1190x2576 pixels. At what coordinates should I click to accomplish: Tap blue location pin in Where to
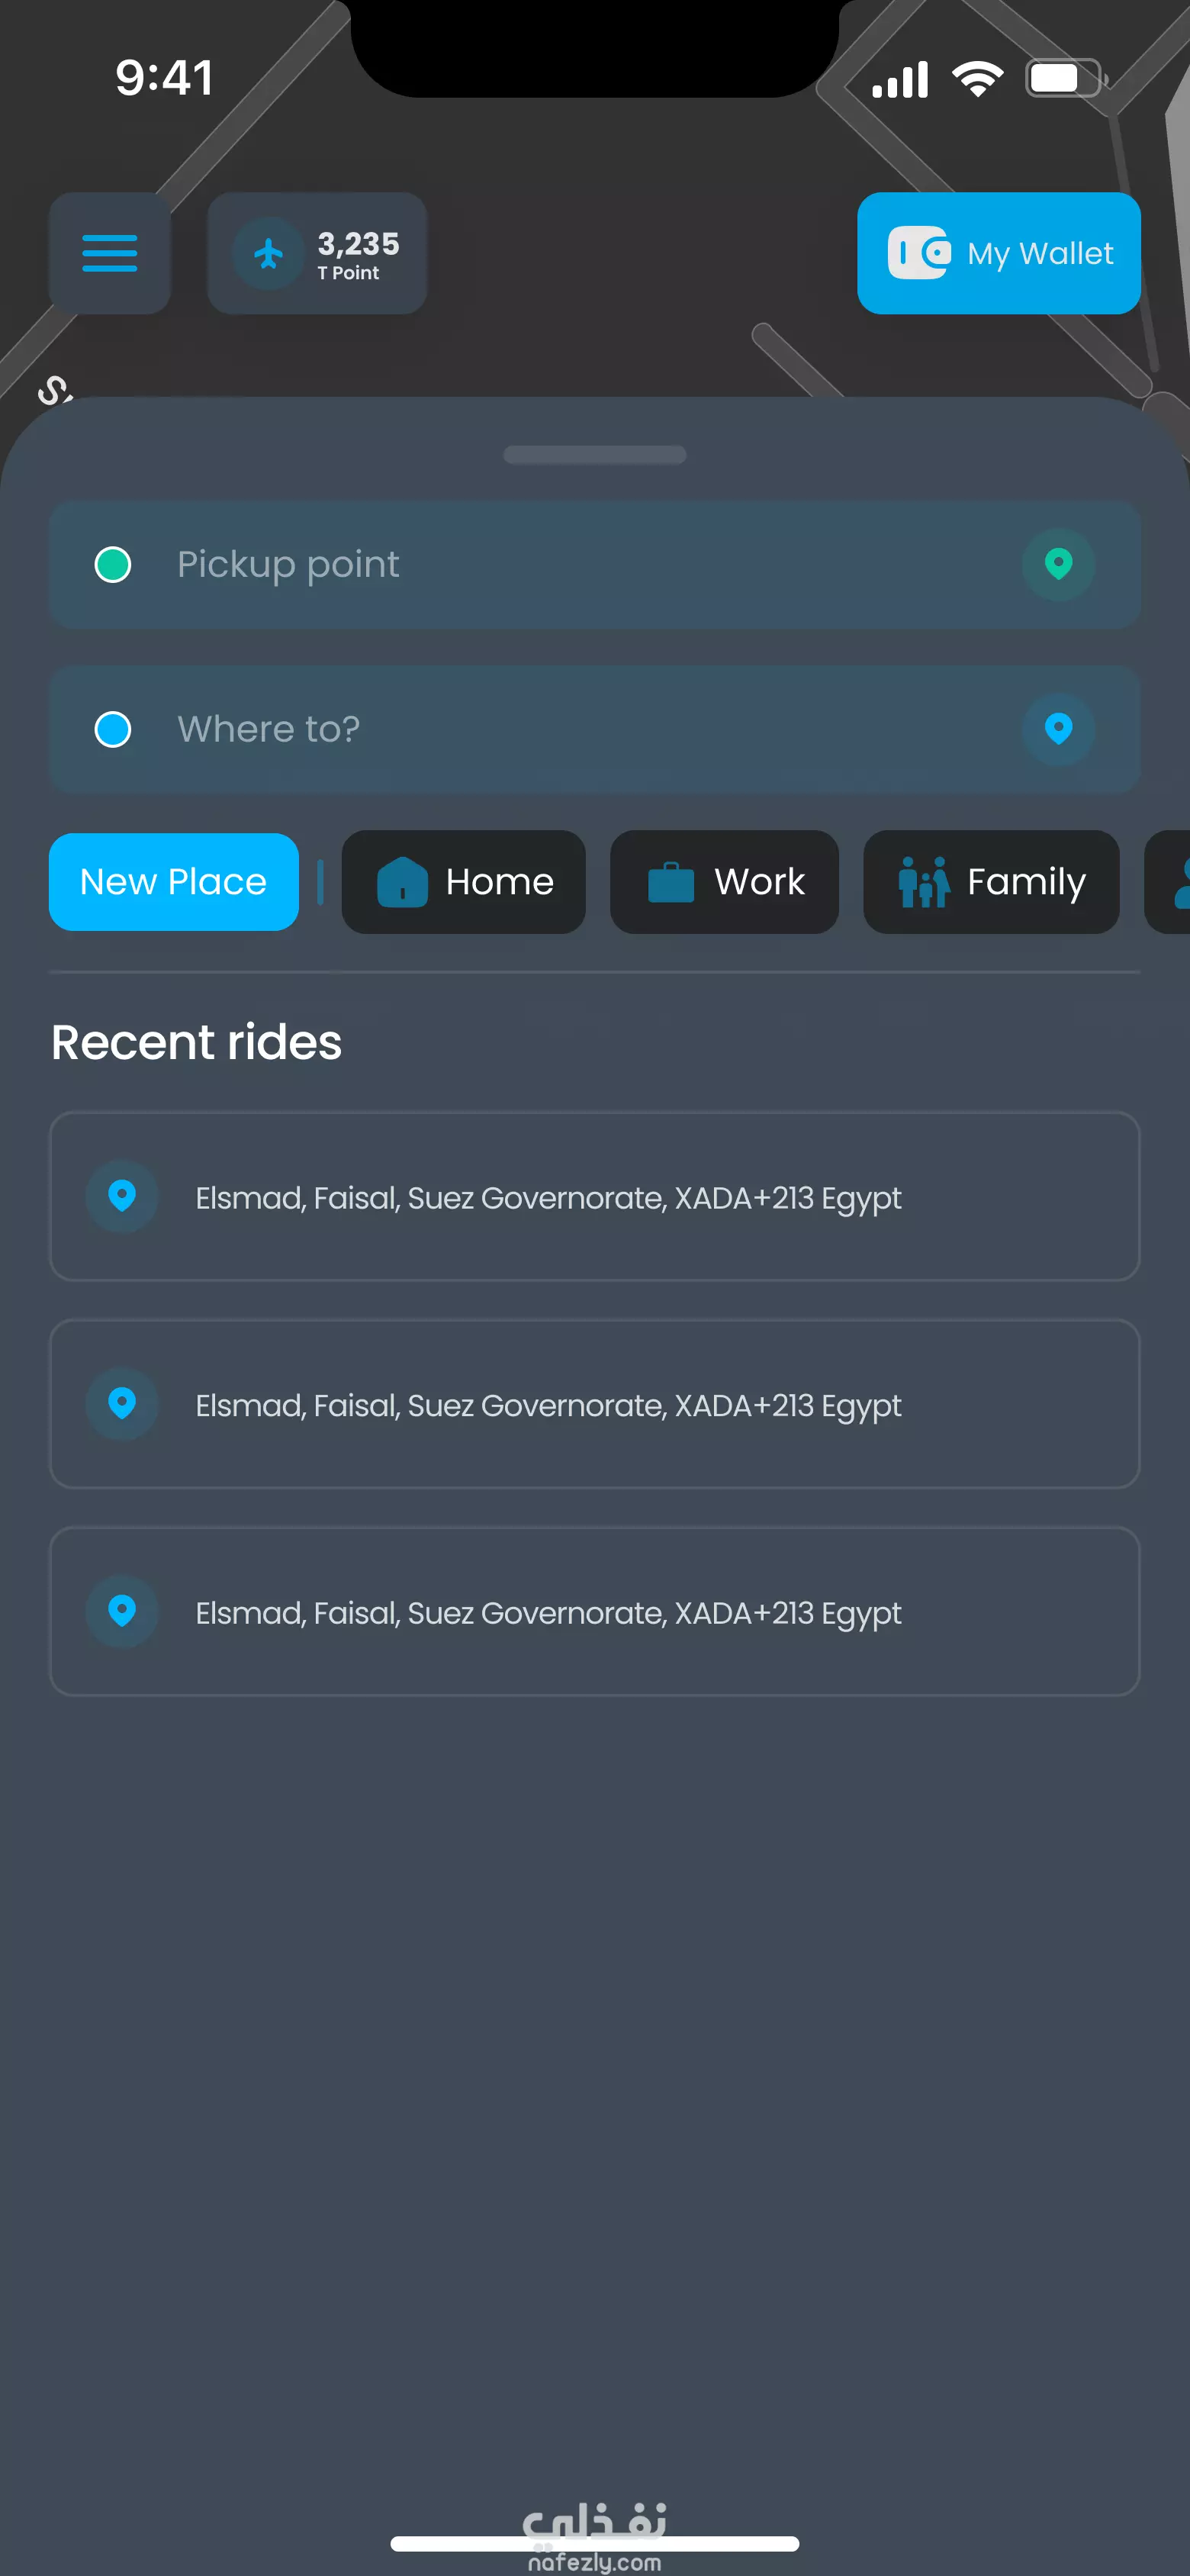pyautogui.click(x=1058, y=729)
